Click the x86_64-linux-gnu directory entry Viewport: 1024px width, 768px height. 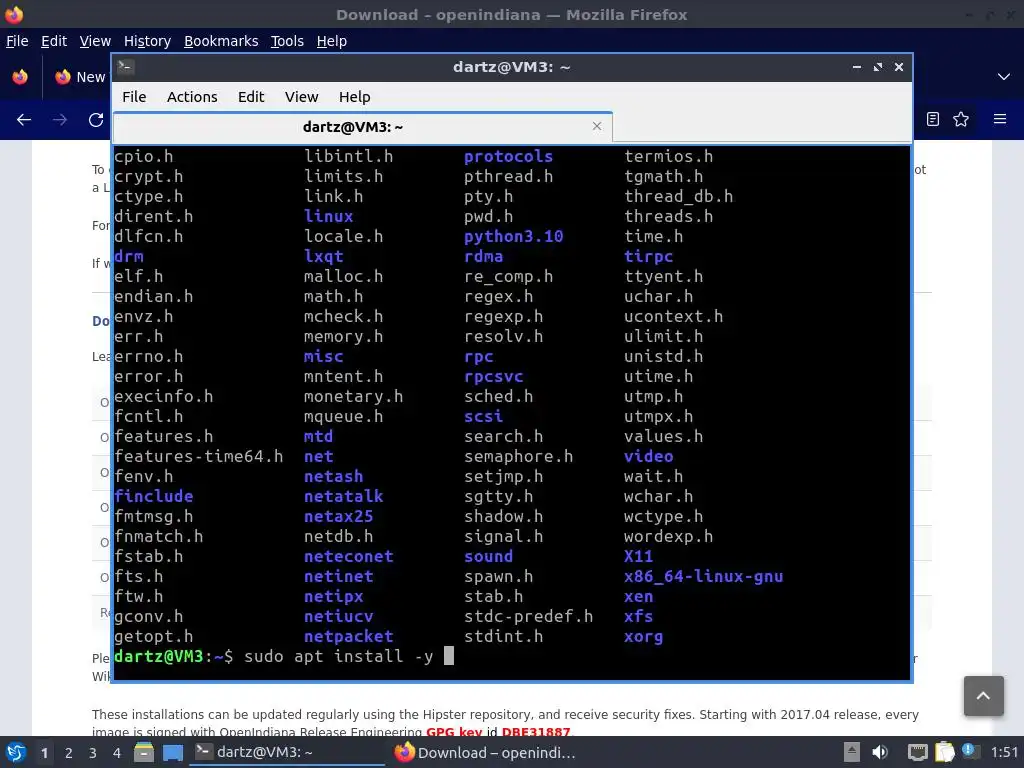pos(703,577)
